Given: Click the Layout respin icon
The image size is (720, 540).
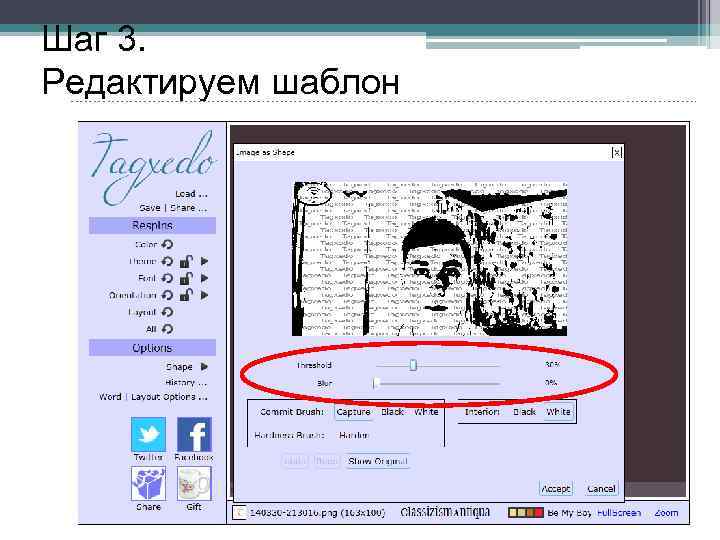Looking at the screenshot, I should click(x=168, y=312).
